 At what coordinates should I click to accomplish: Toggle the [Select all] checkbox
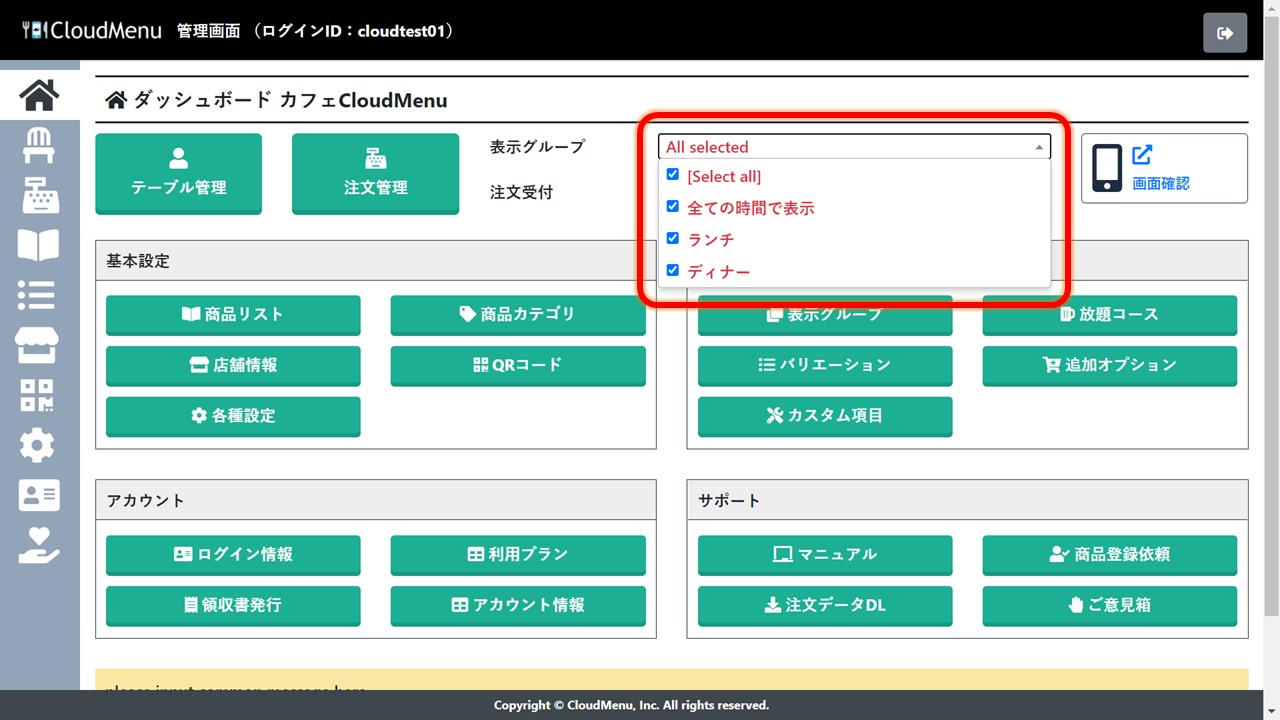click(673, 175)
